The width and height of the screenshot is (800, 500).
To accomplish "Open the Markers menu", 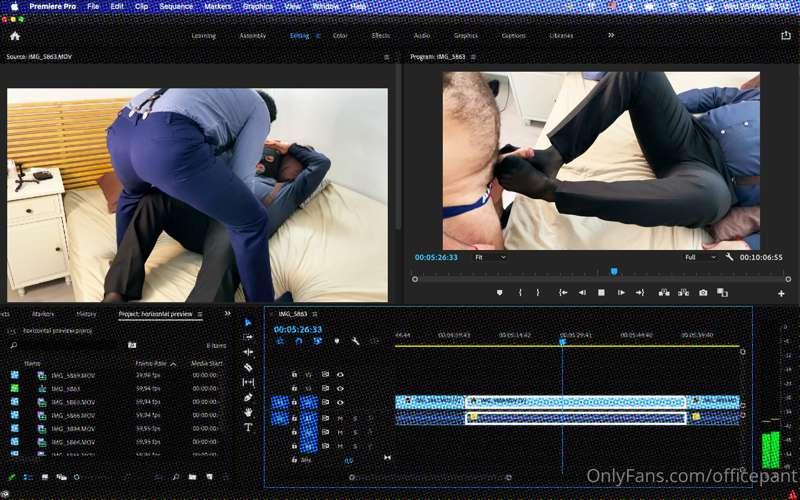I will (217, 7).
